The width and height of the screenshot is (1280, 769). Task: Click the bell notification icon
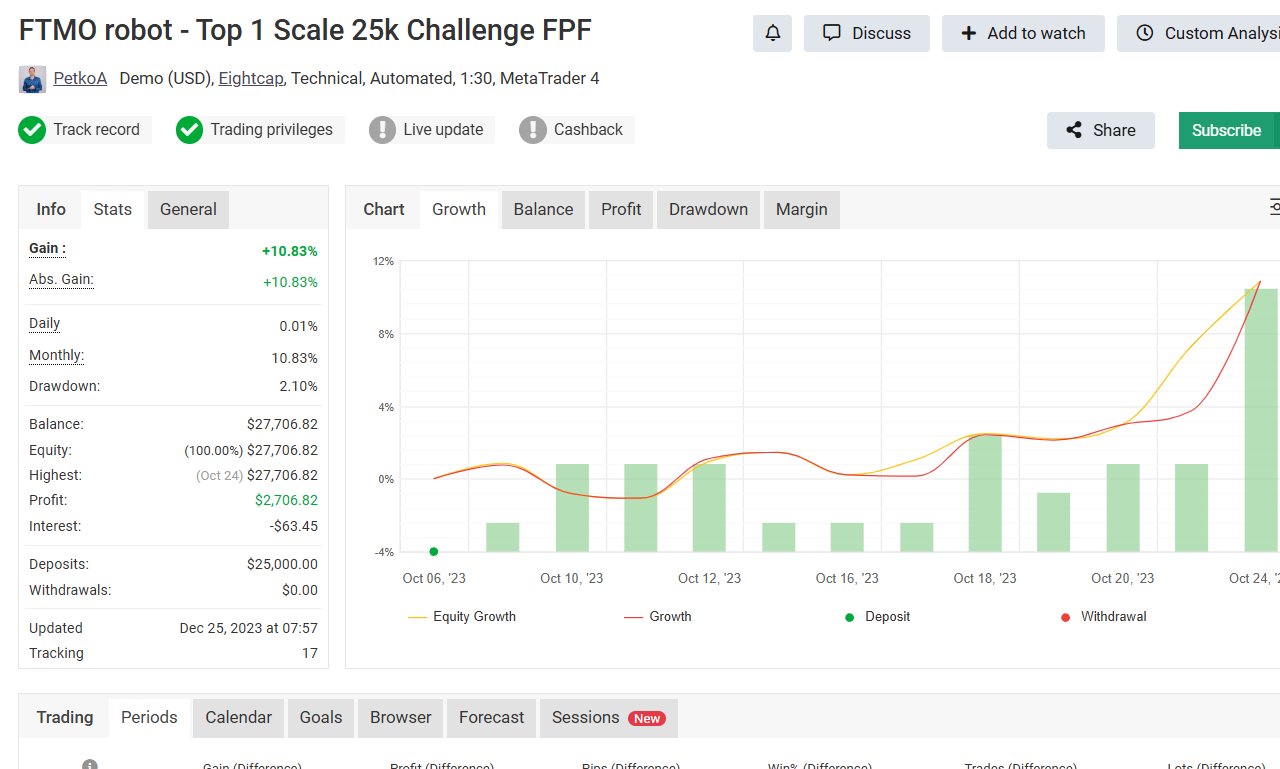click(x=772, y=33)
